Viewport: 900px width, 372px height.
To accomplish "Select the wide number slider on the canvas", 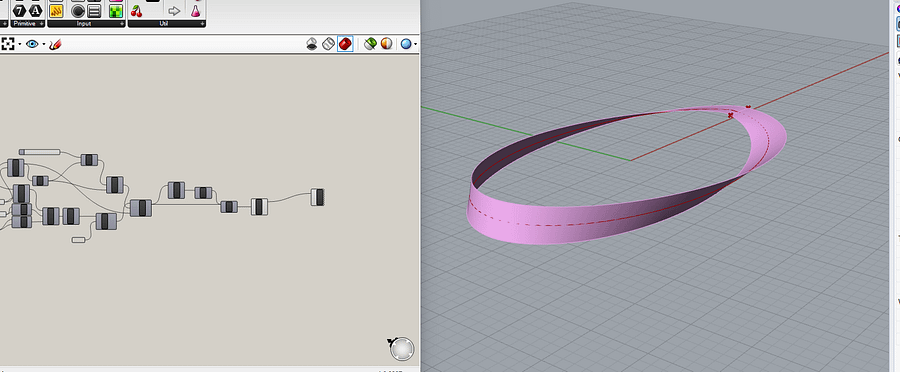I will pos(40,152).
